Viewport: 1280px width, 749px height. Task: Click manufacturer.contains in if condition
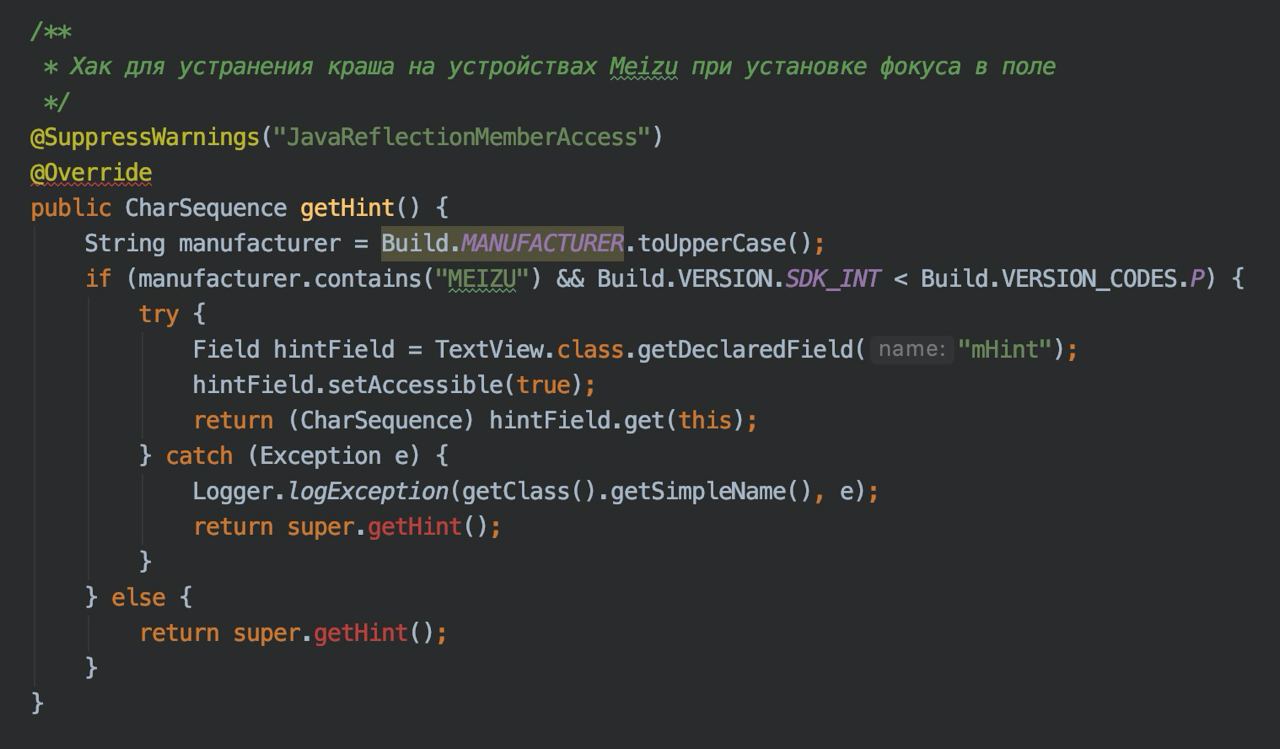coord(280,279)
